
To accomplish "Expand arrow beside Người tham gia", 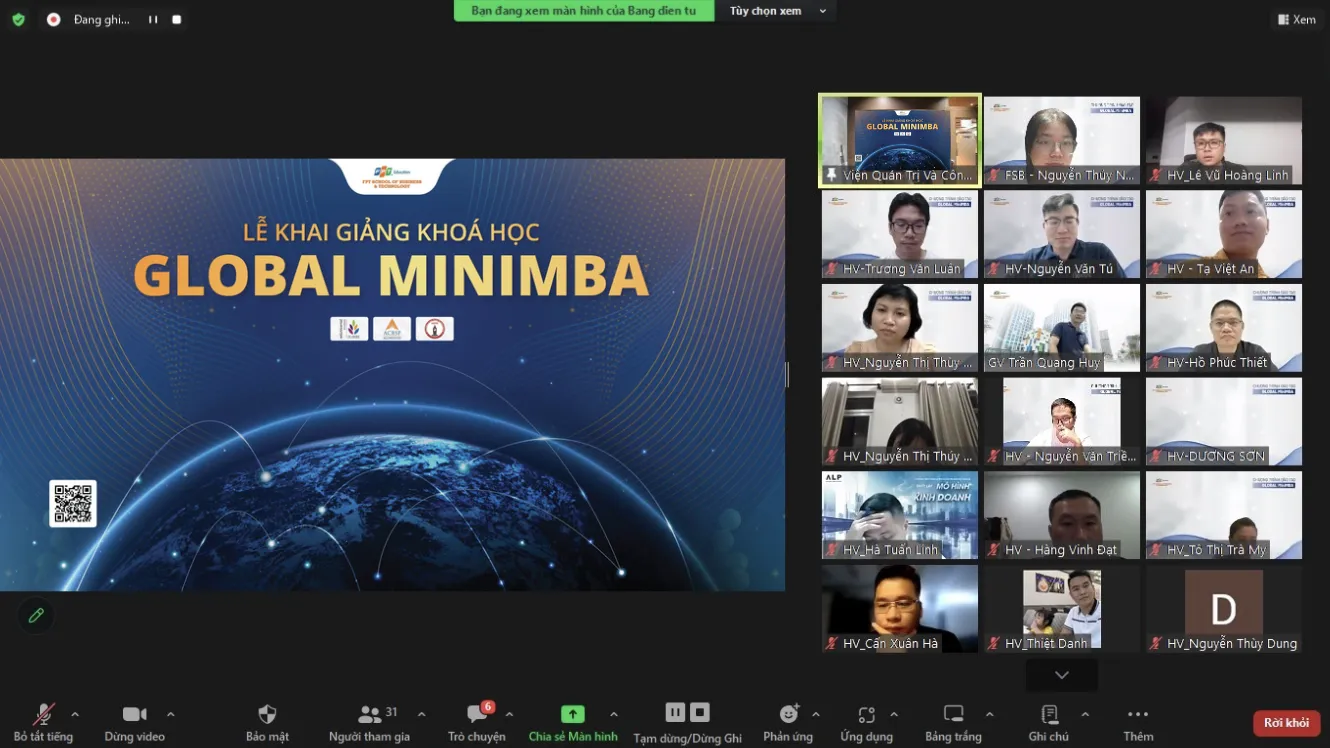I will [421, 715].
